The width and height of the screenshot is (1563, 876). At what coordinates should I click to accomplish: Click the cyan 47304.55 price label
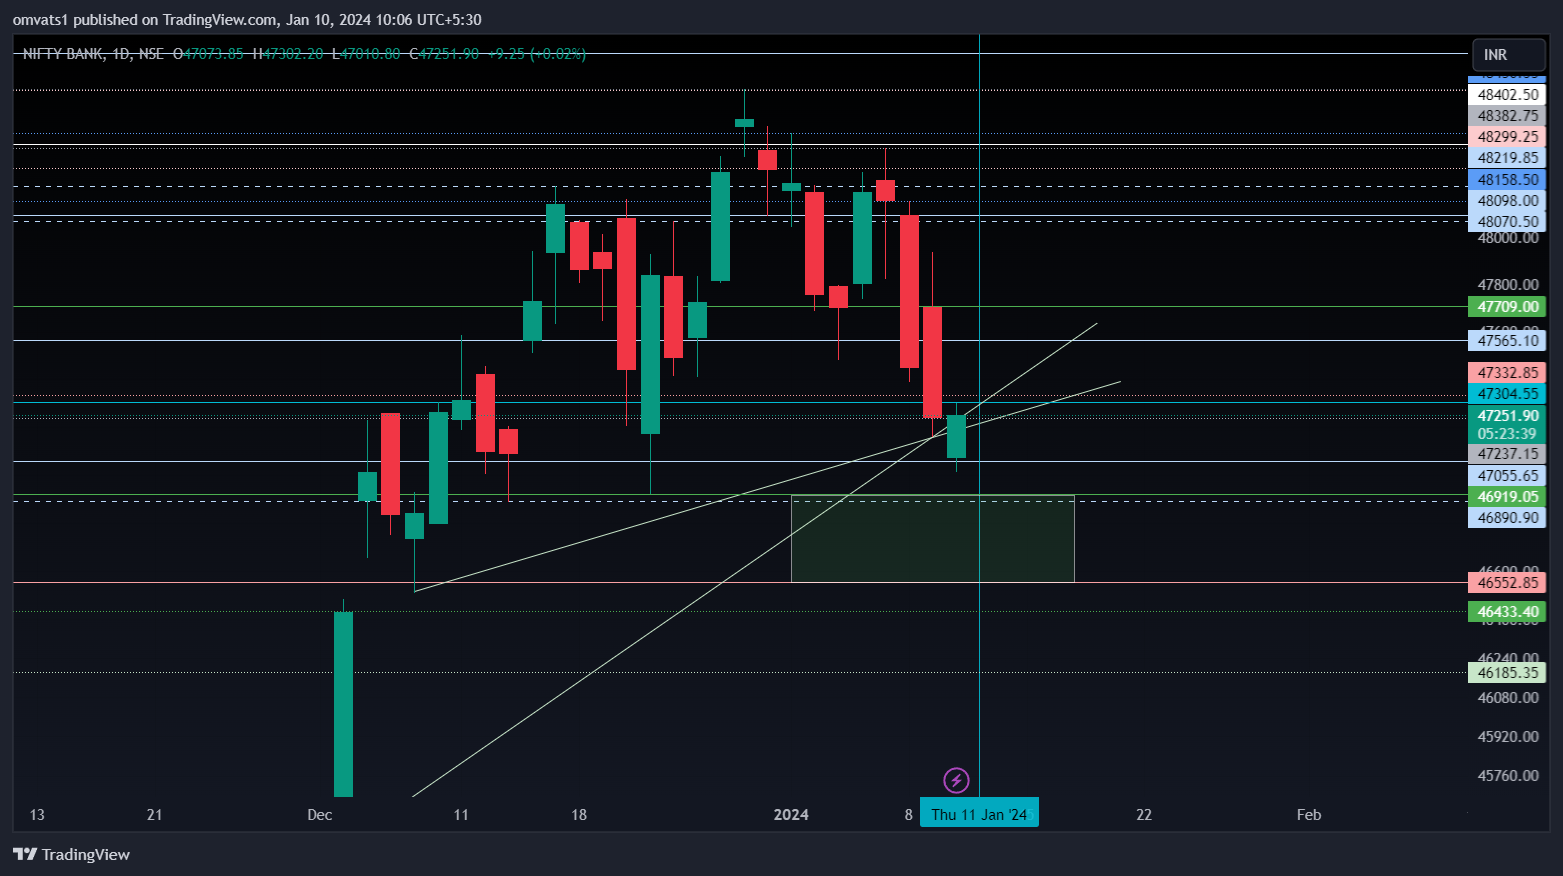1507,394
